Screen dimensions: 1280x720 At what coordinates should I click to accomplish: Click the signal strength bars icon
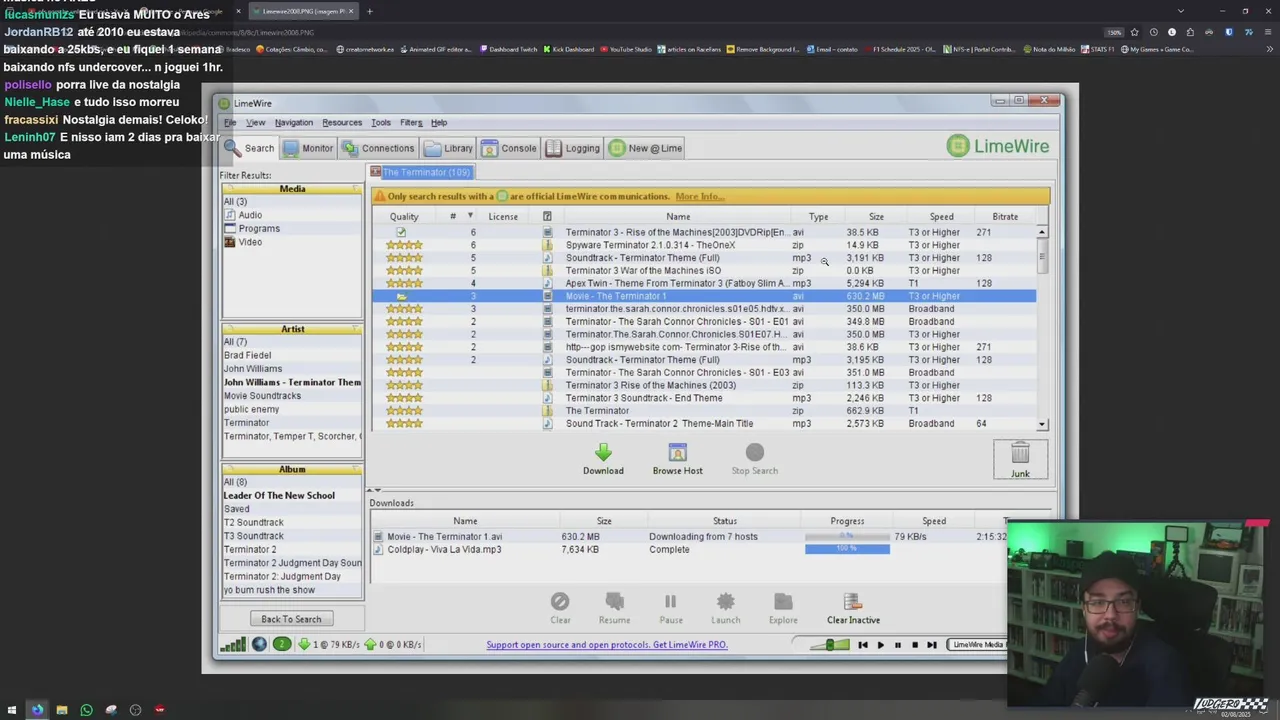(233, 644)
